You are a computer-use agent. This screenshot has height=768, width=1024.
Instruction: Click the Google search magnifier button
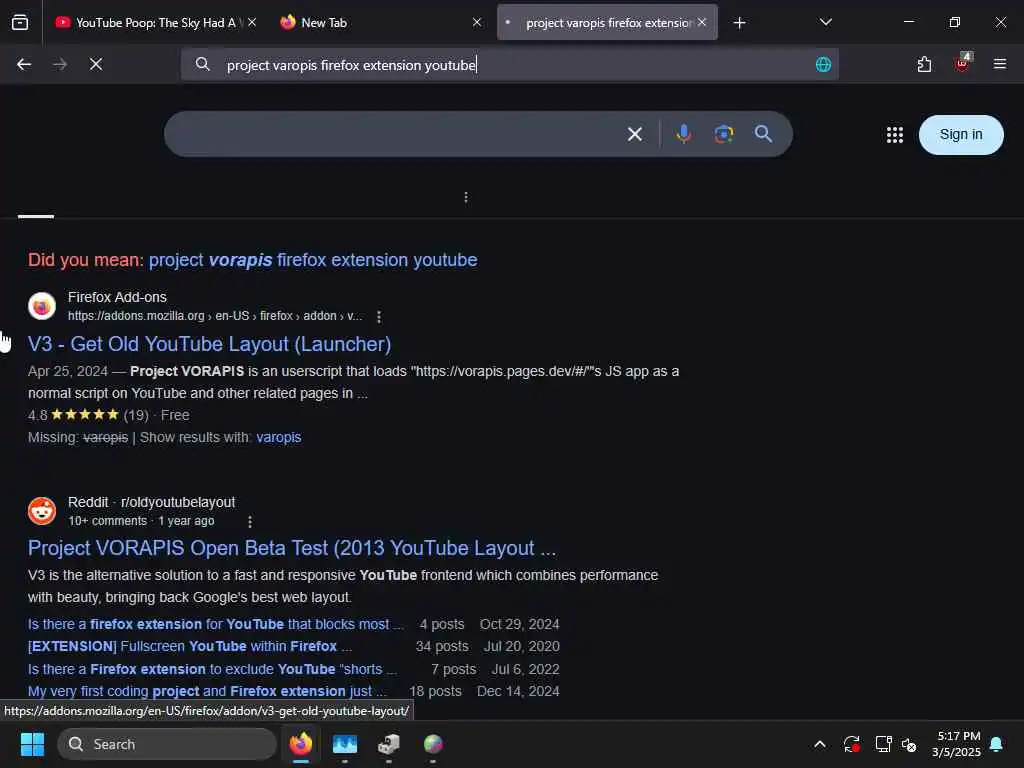[763, 134]
